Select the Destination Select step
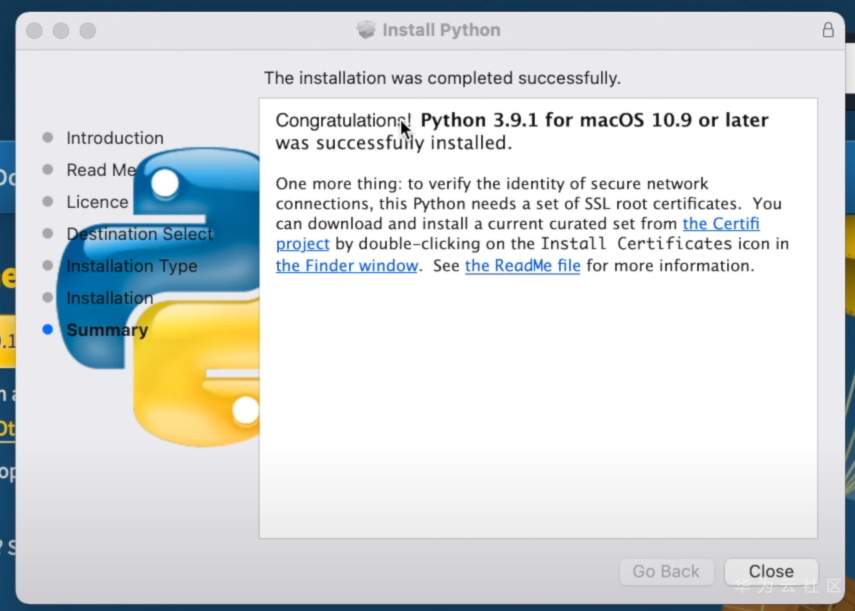Viewport: 855px width, 611px height. (139, 234)
